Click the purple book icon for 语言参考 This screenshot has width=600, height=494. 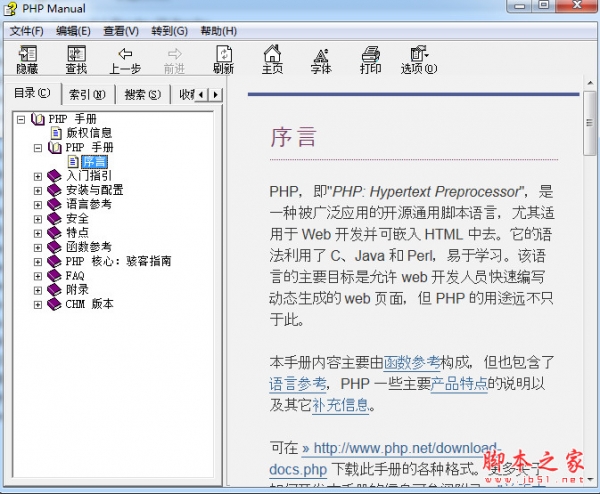coord(54,204)
